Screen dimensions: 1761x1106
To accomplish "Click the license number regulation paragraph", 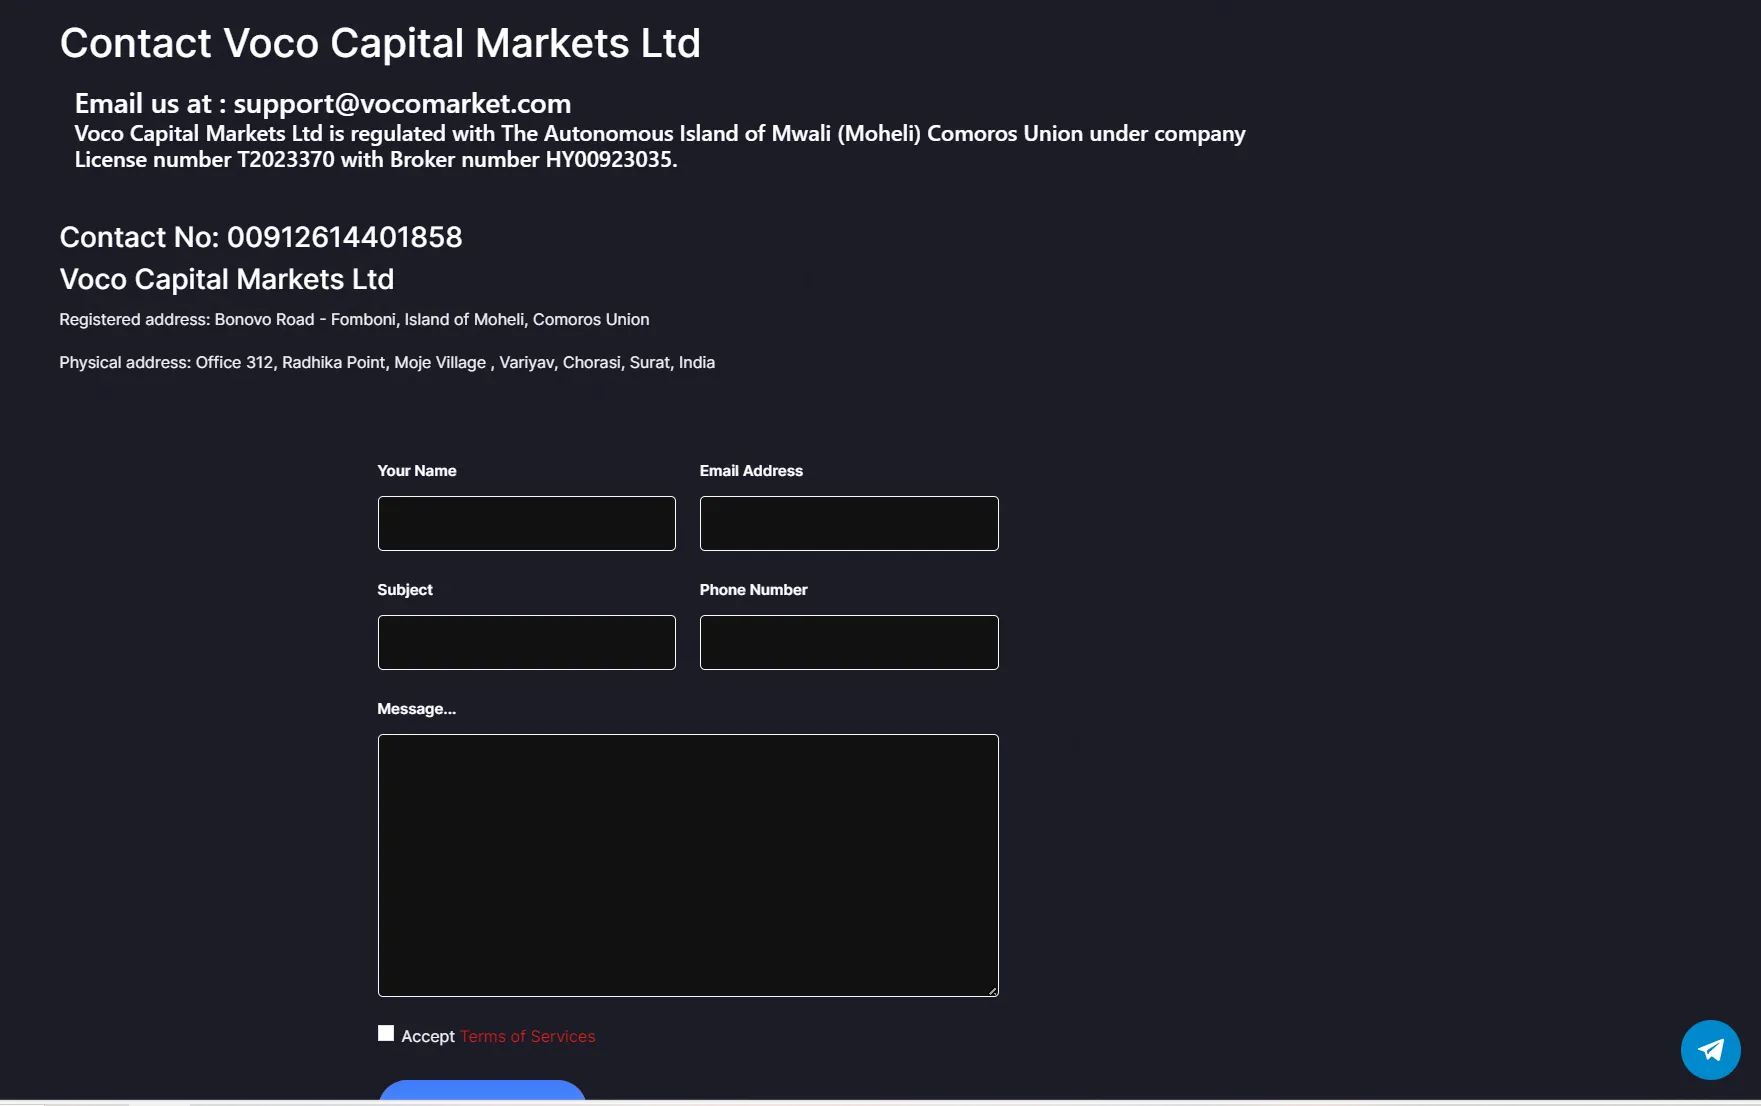I will [x=660, y=146].
